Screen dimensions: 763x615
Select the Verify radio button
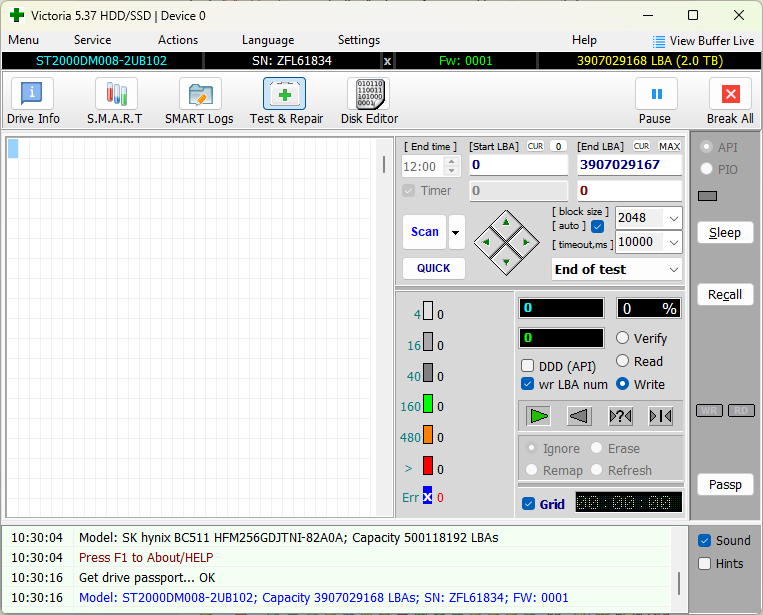coord(622,338)
